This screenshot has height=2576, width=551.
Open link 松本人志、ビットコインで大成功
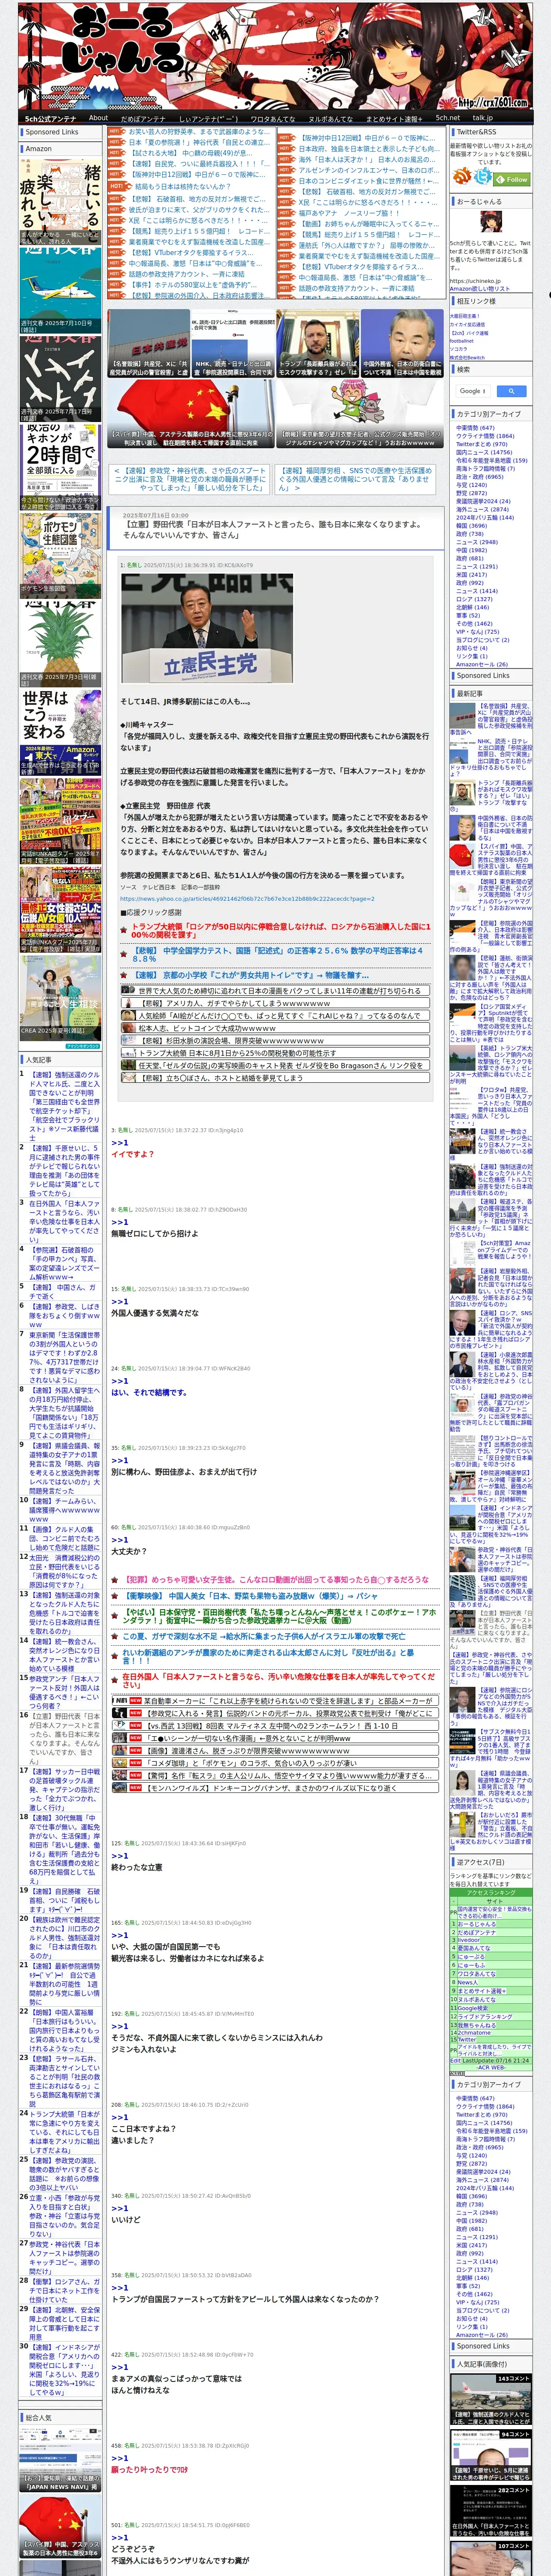coord(206,1028)
